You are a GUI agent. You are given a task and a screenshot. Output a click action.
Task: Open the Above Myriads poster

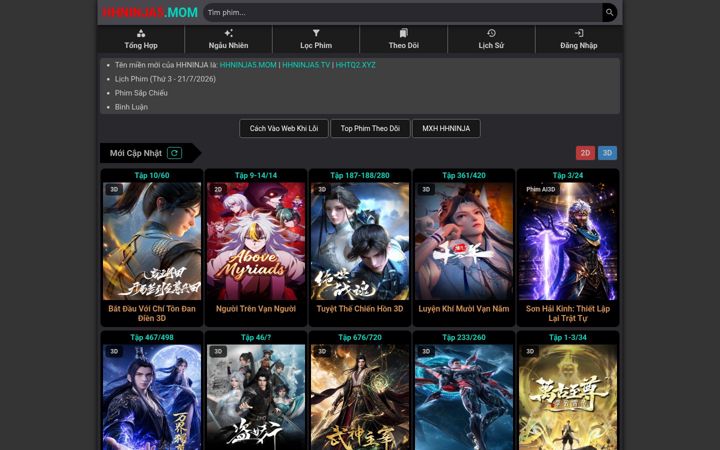[x=256, y=241]
